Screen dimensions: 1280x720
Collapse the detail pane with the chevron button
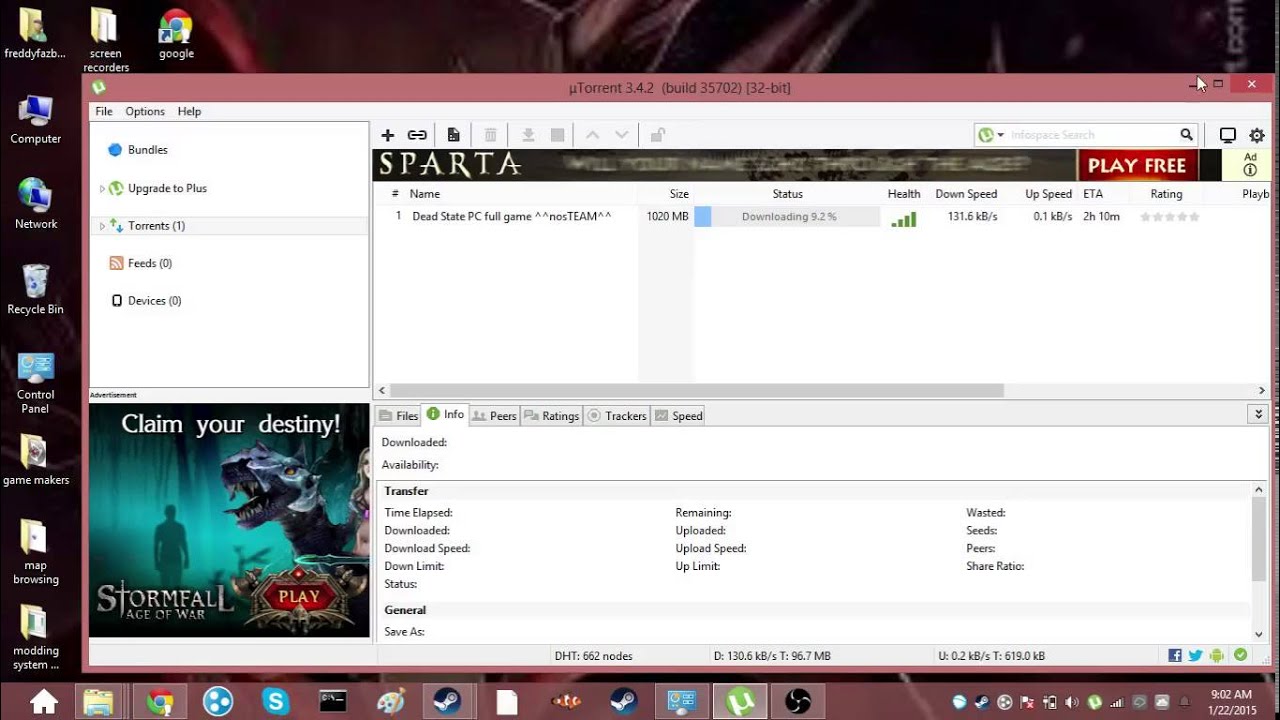pyautogui.click(x=1258, y=414)
